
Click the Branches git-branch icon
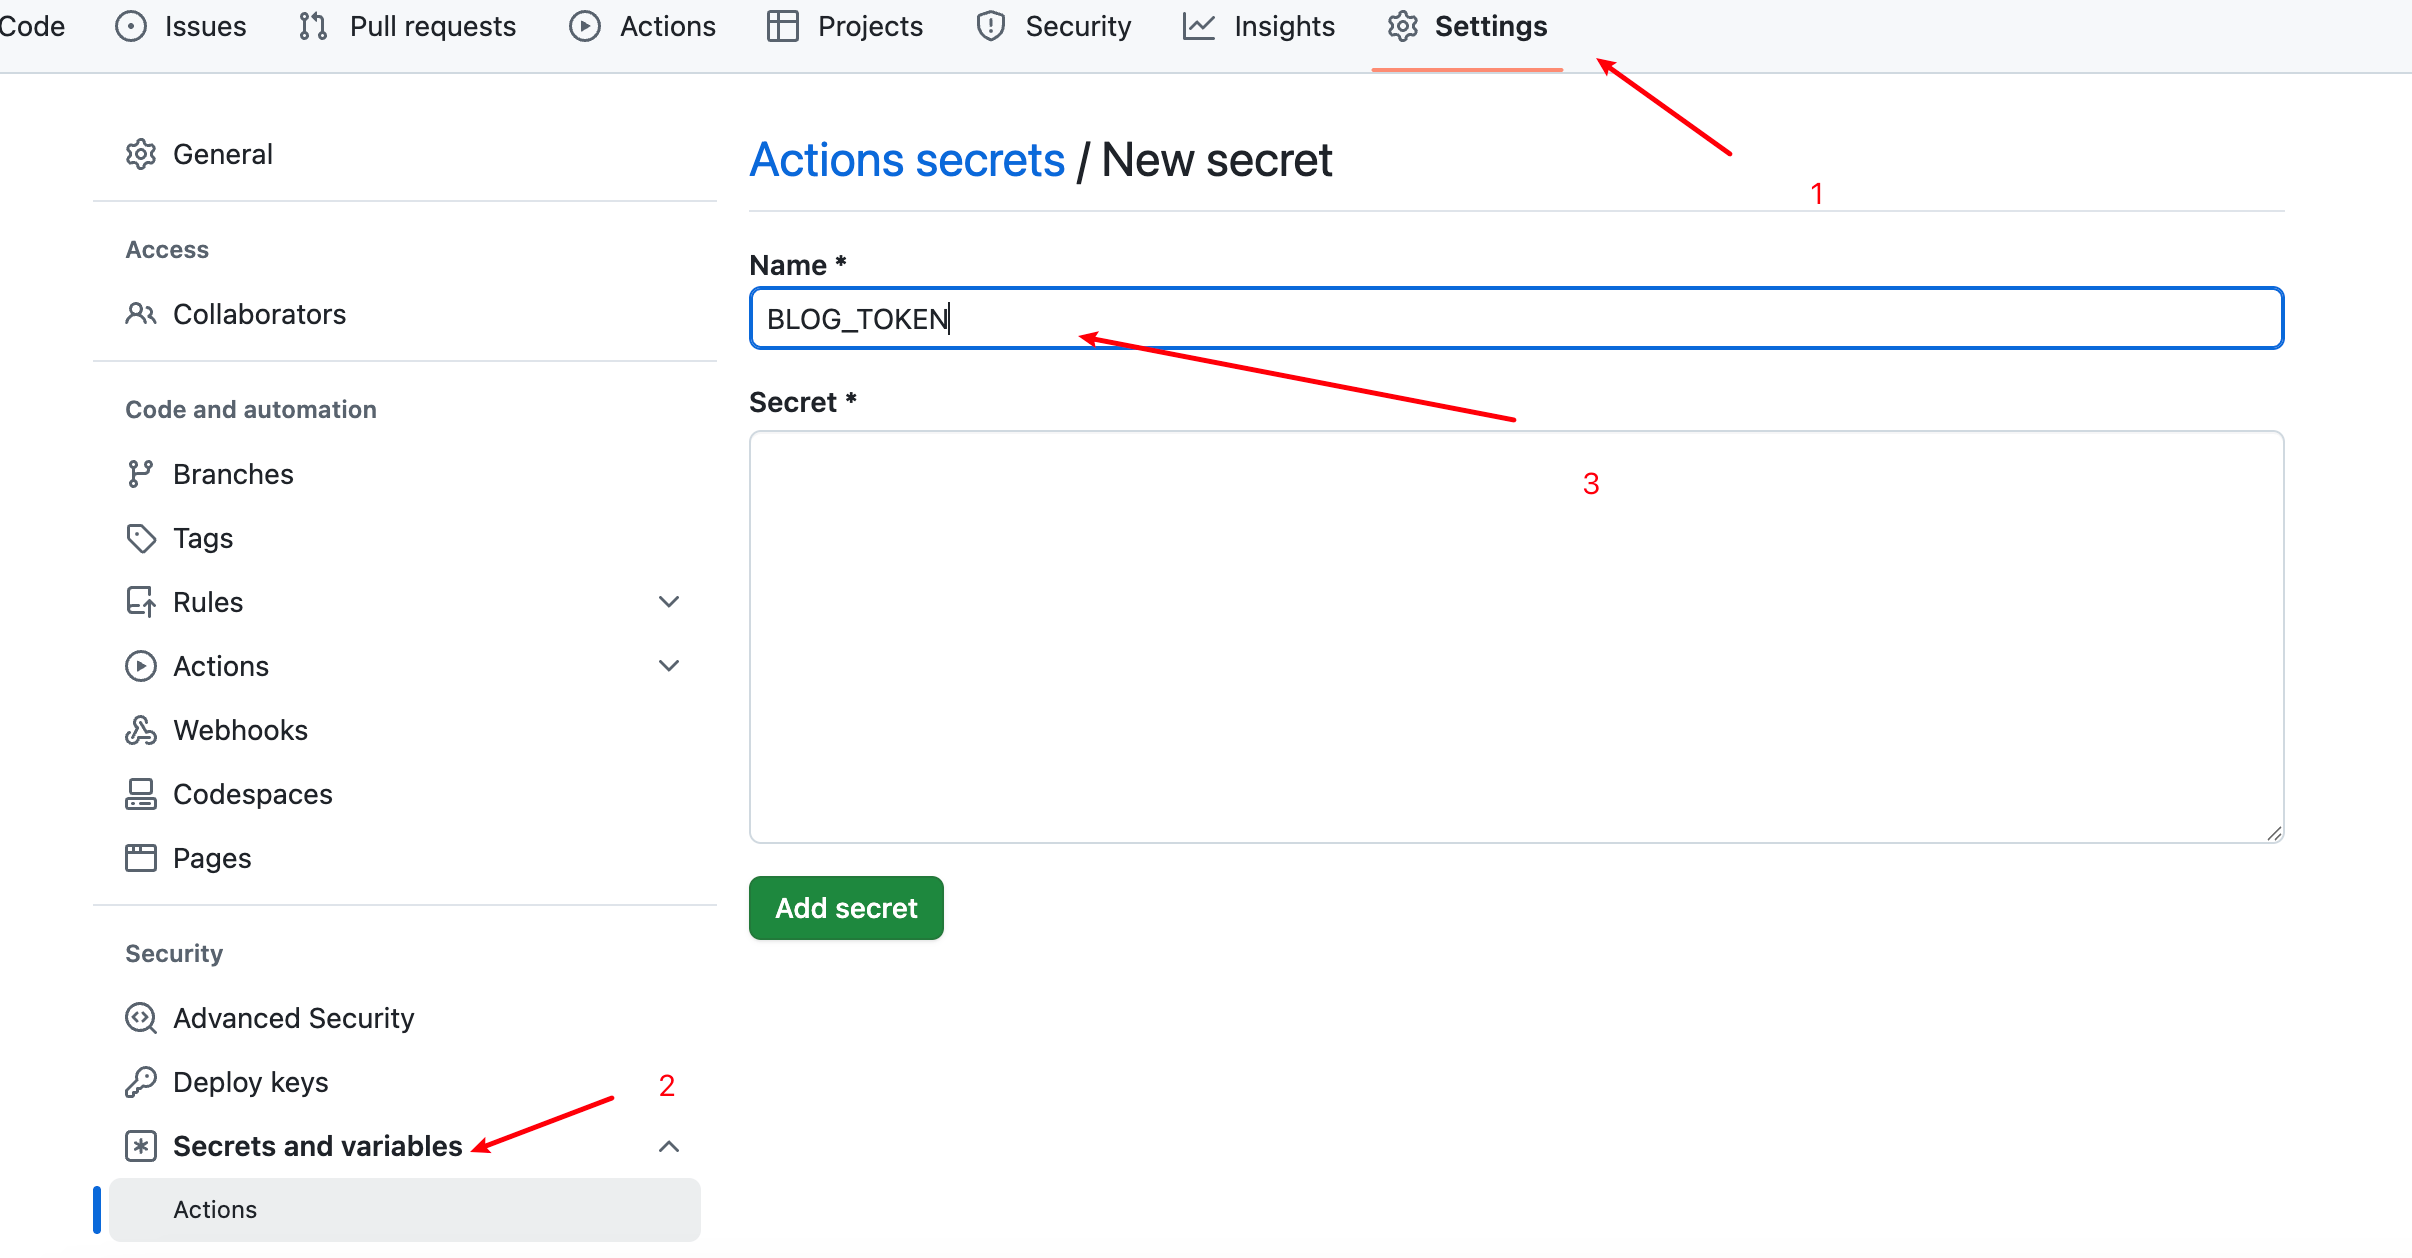tap(141, 474)
